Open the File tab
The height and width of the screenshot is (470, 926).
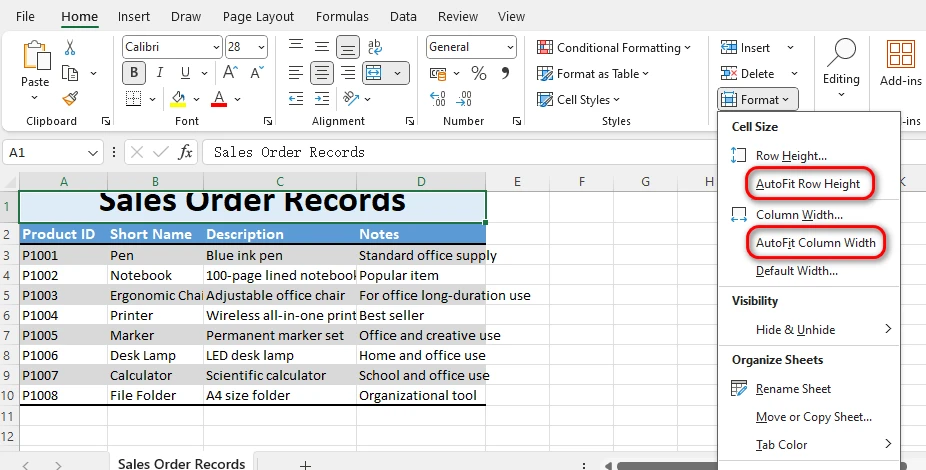coord(25,17)
